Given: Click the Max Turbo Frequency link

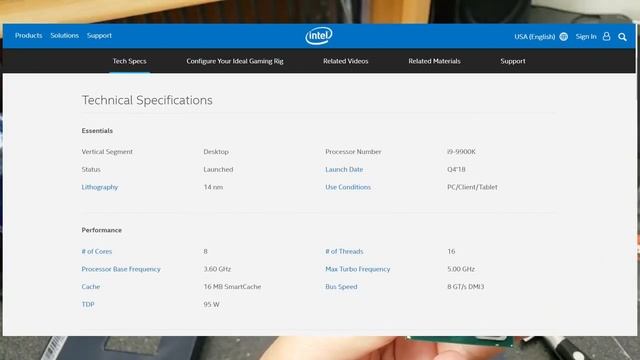Looking at the screenshot, I should (358, 269).
